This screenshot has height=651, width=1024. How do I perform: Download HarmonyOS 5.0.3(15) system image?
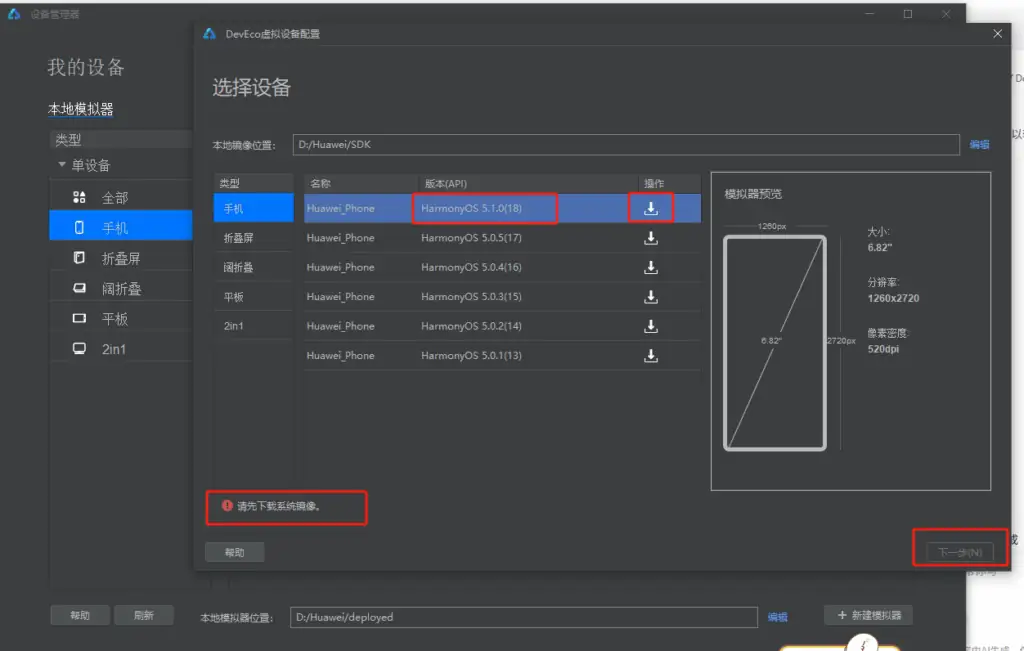pyautogui.click(x=651, y=297)
